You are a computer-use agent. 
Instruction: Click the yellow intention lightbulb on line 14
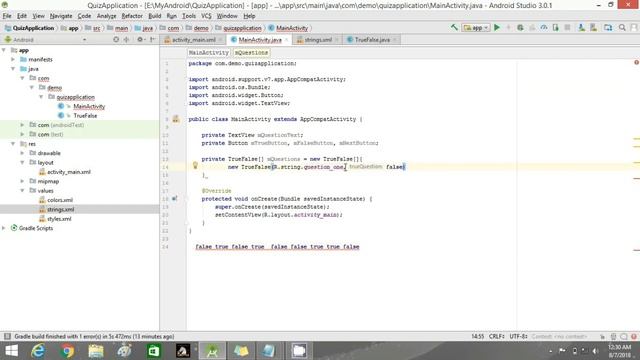(195, 165)
